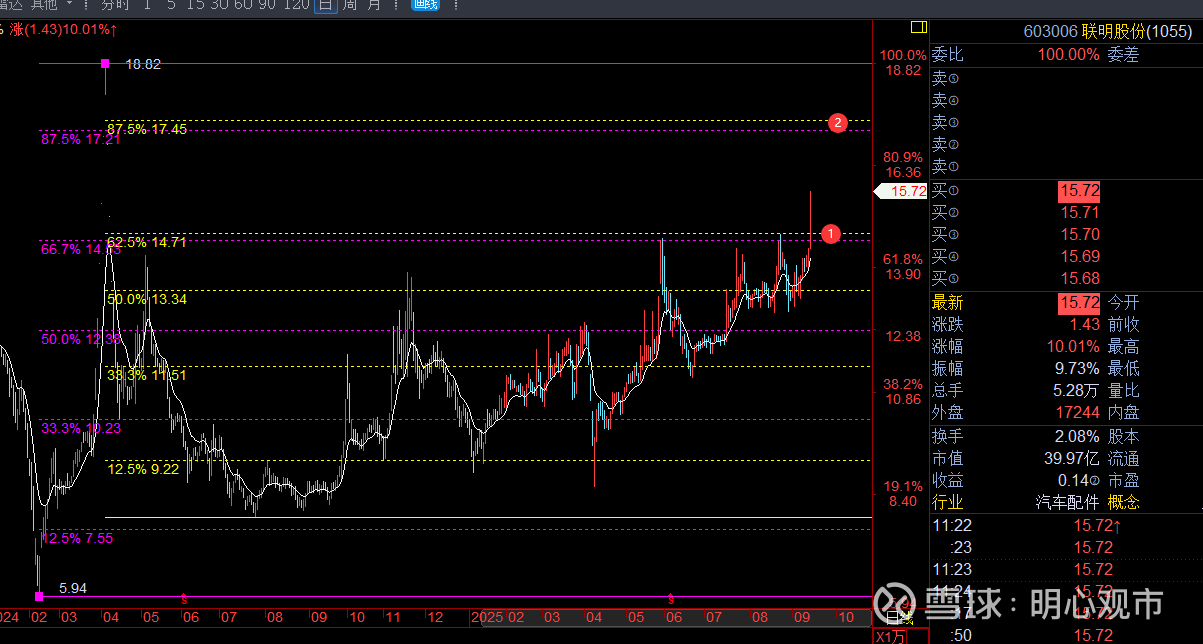Click the 买③ bid price 15.70

(1080, 235)
